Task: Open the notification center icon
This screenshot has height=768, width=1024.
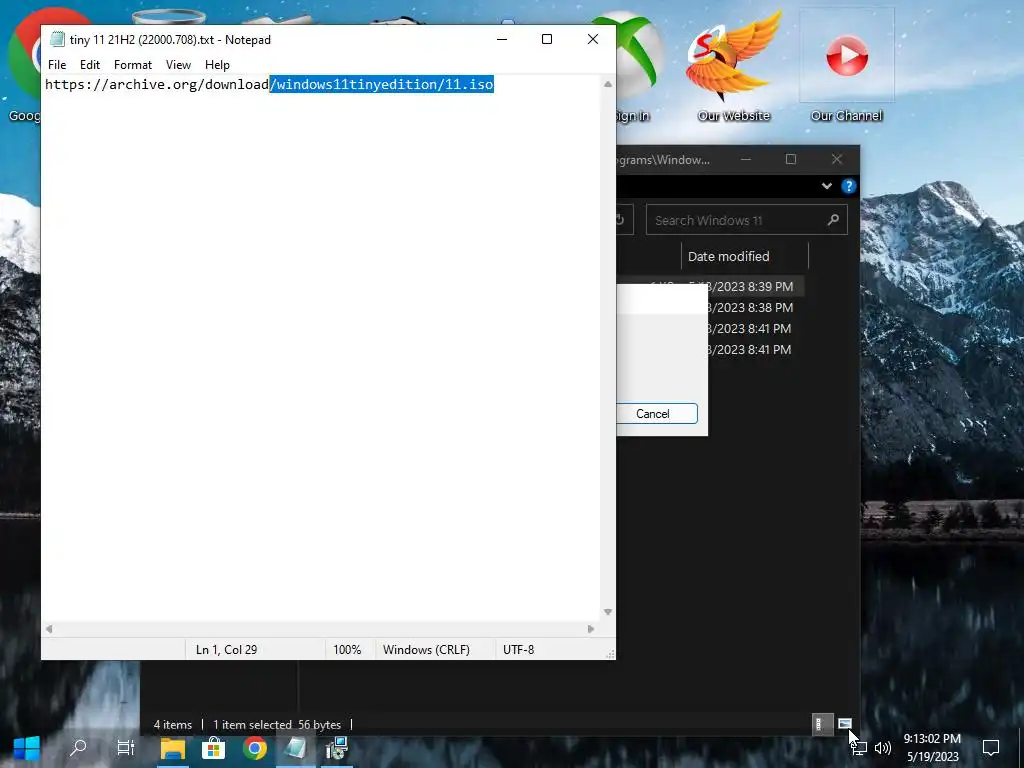Action: tap(991, 748)
